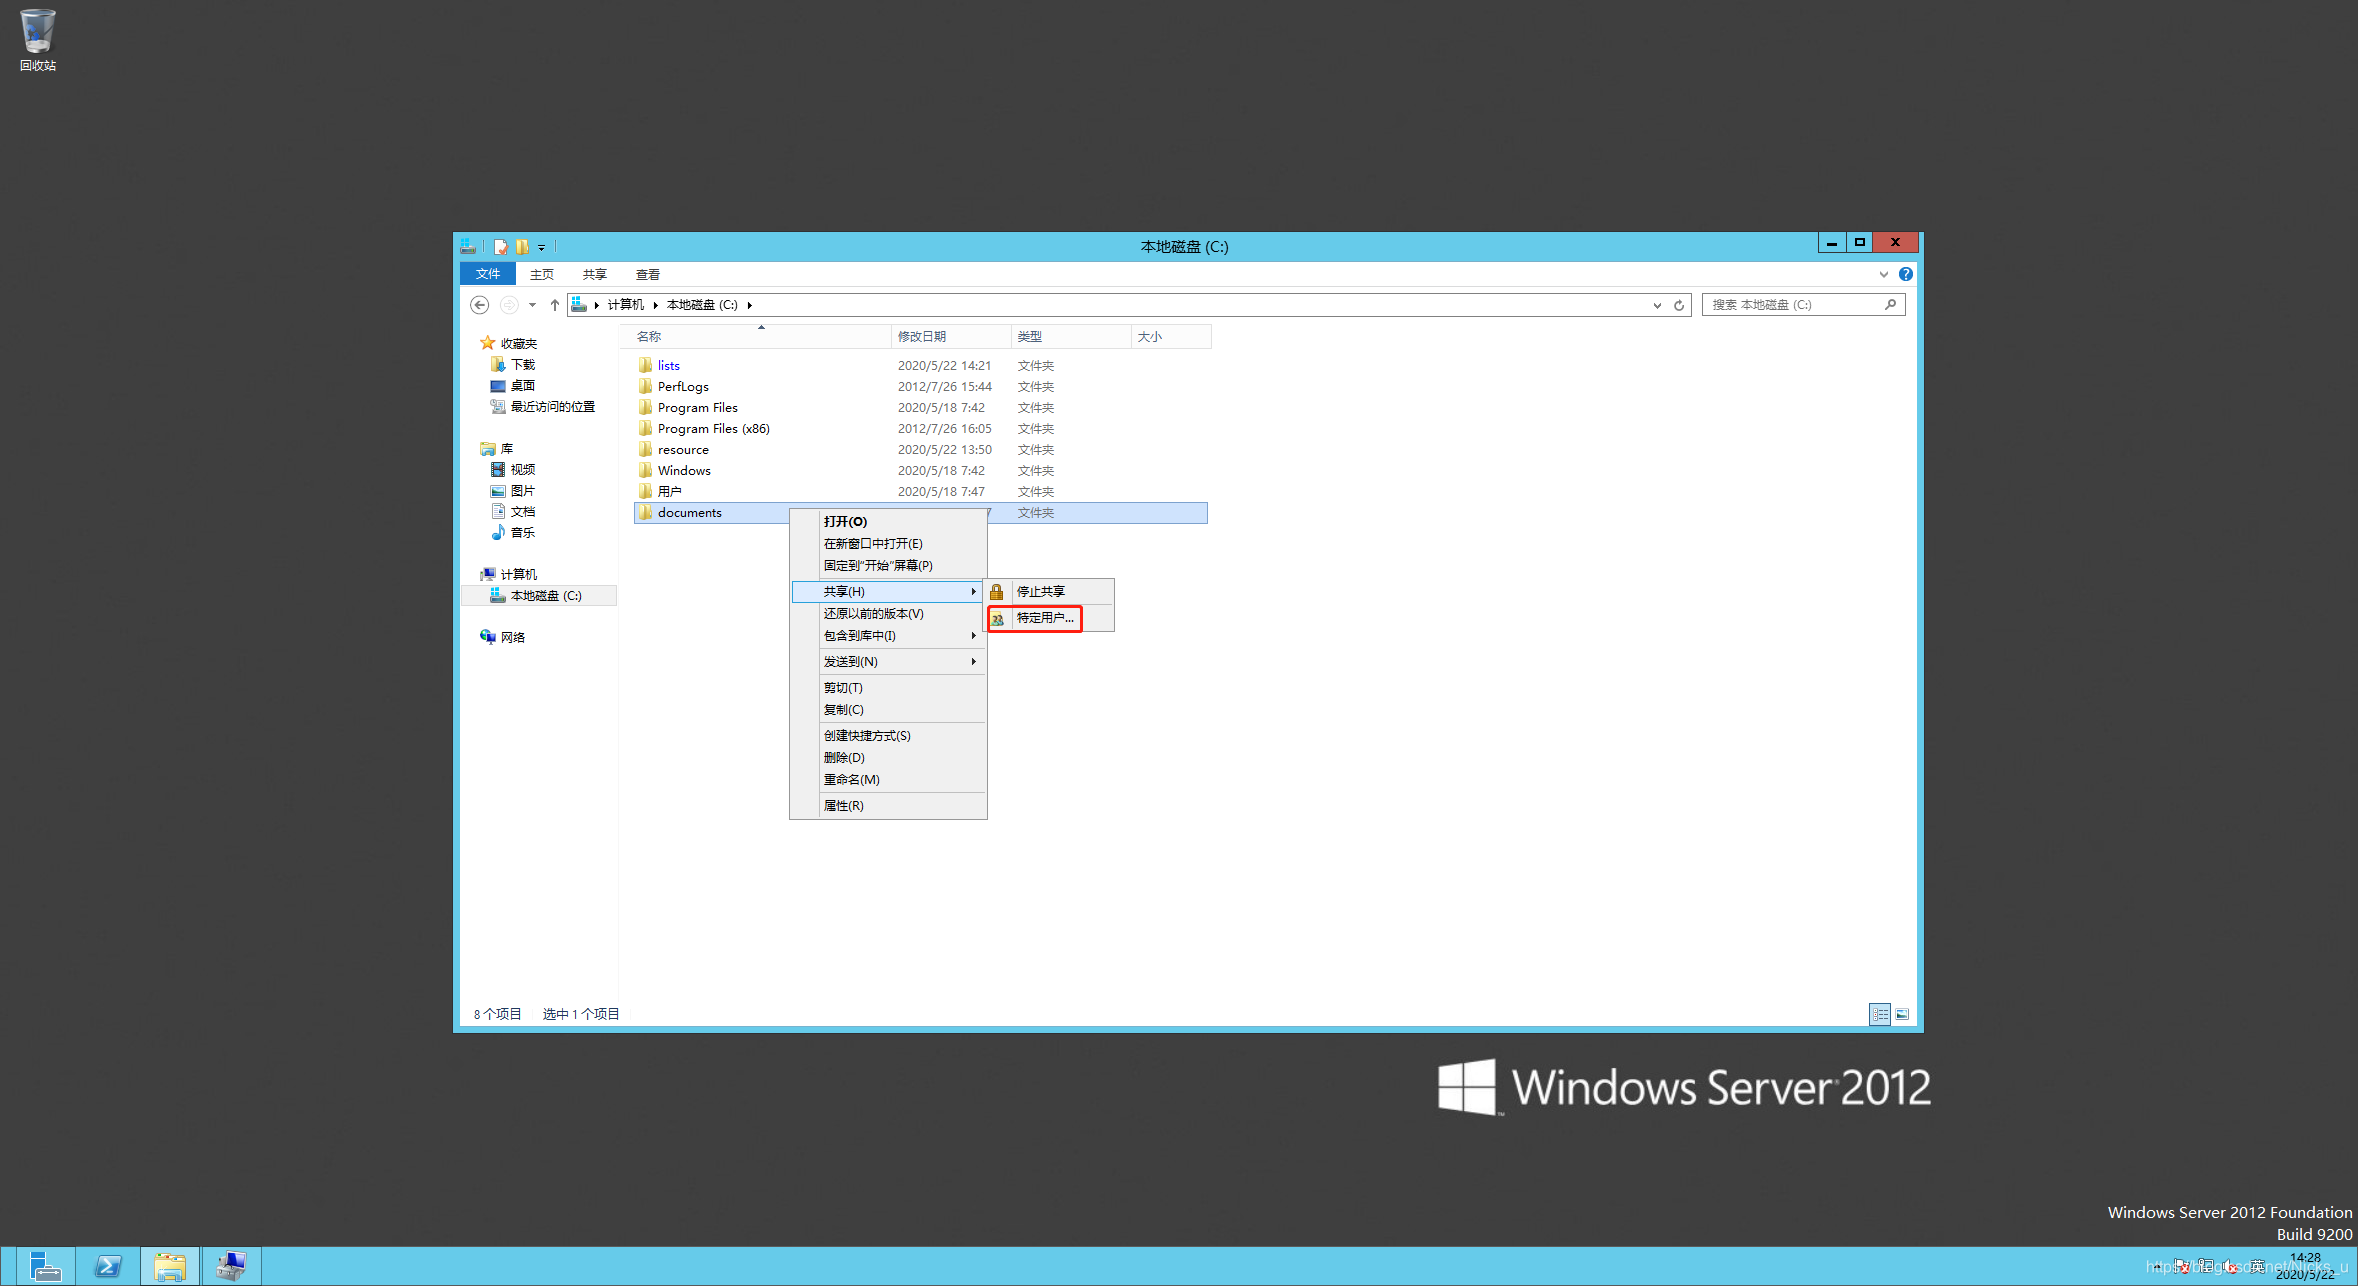Open the quick access toolbar customize dropdown
This screenshot has width=2358, height=1286.
click(x=541, y=247)
